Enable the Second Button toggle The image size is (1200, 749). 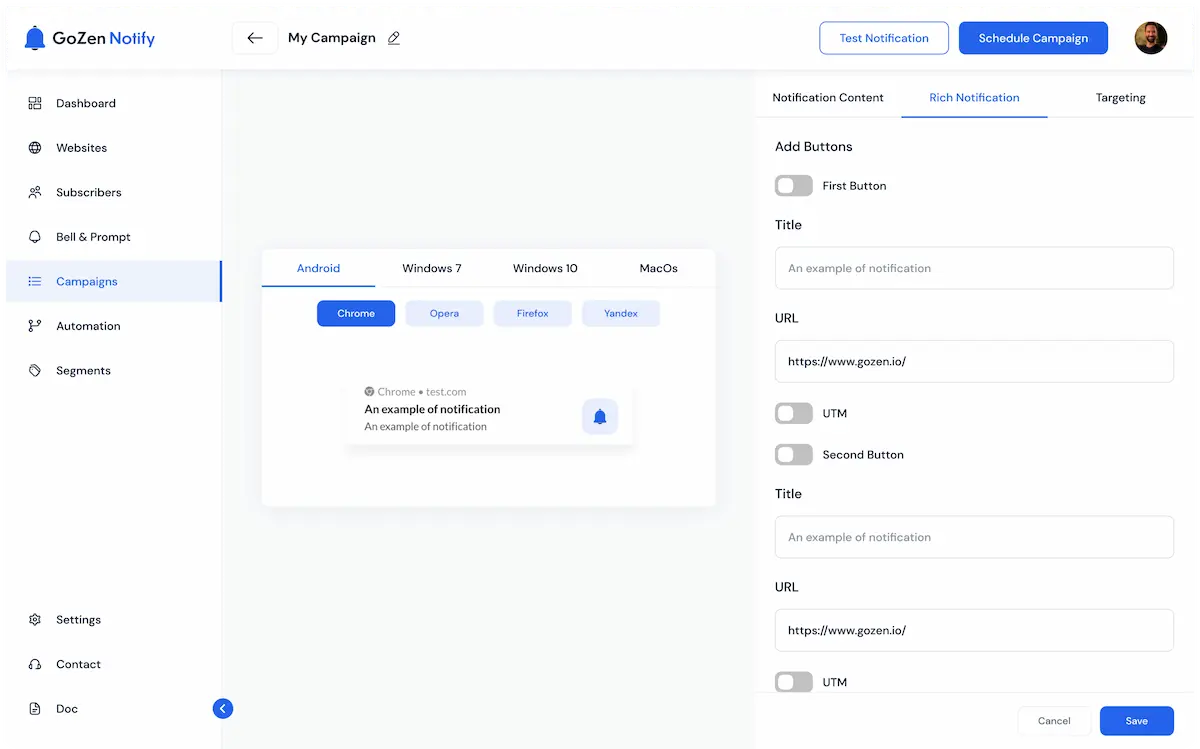click(793, 455)
